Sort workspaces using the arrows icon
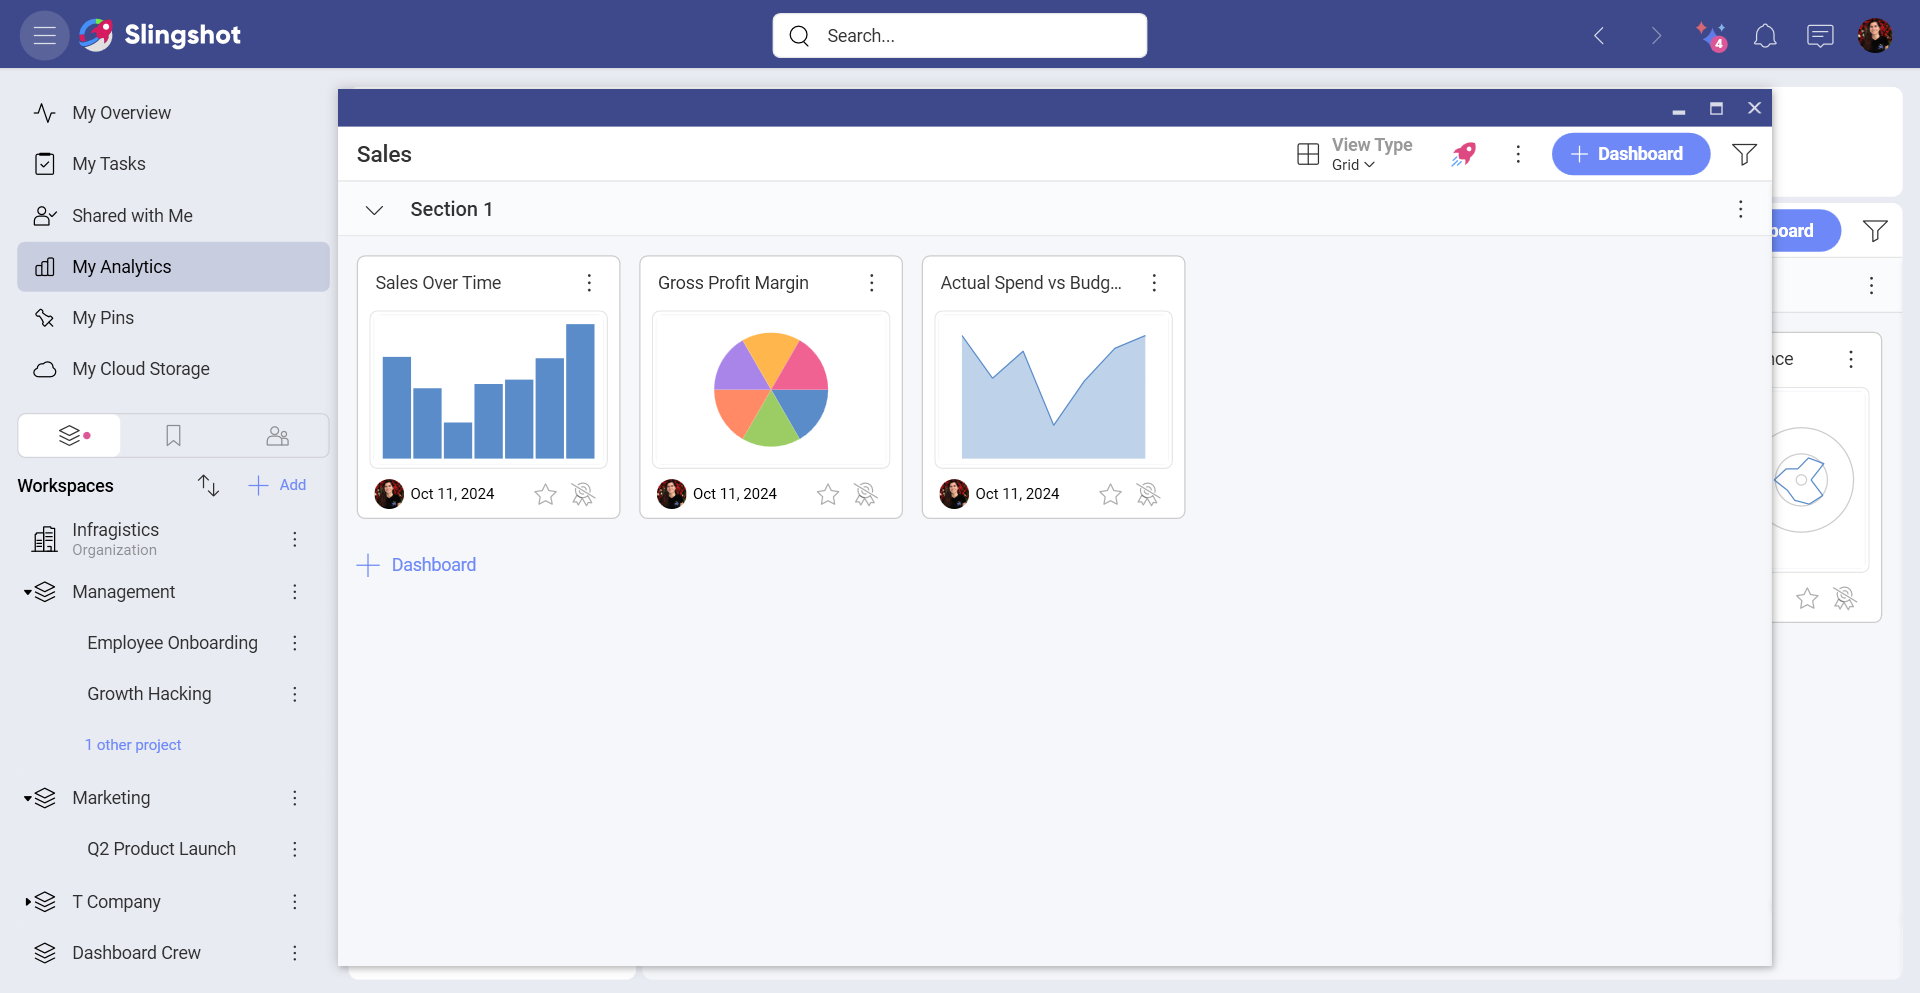The width and height of the screenshot is (1920, 993). click(208, 485)
